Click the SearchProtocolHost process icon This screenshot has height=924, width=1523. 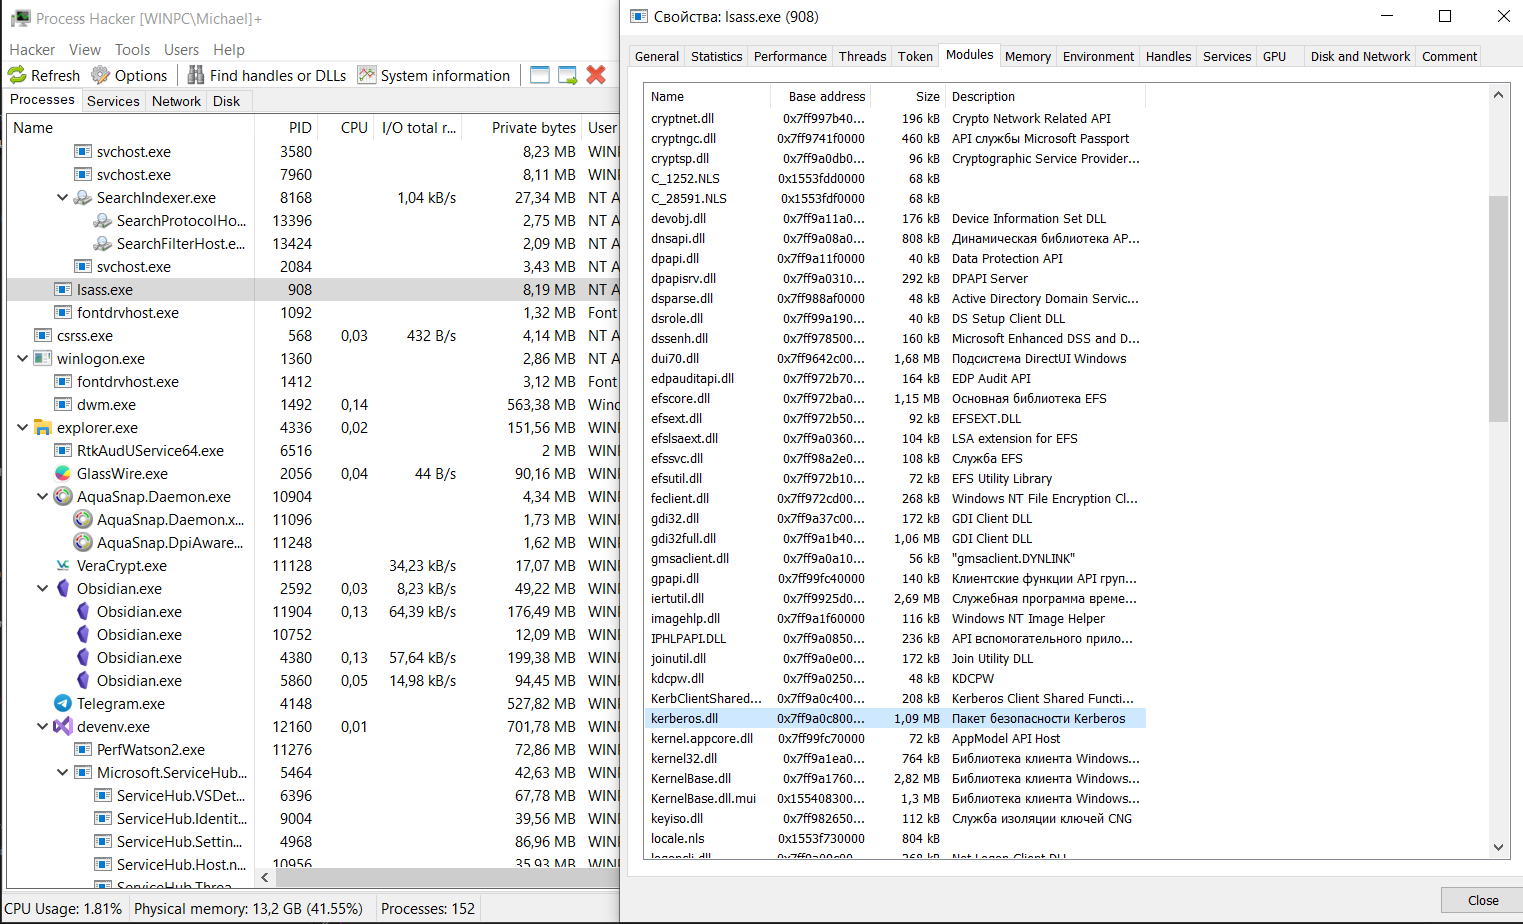tap(103, 220)
